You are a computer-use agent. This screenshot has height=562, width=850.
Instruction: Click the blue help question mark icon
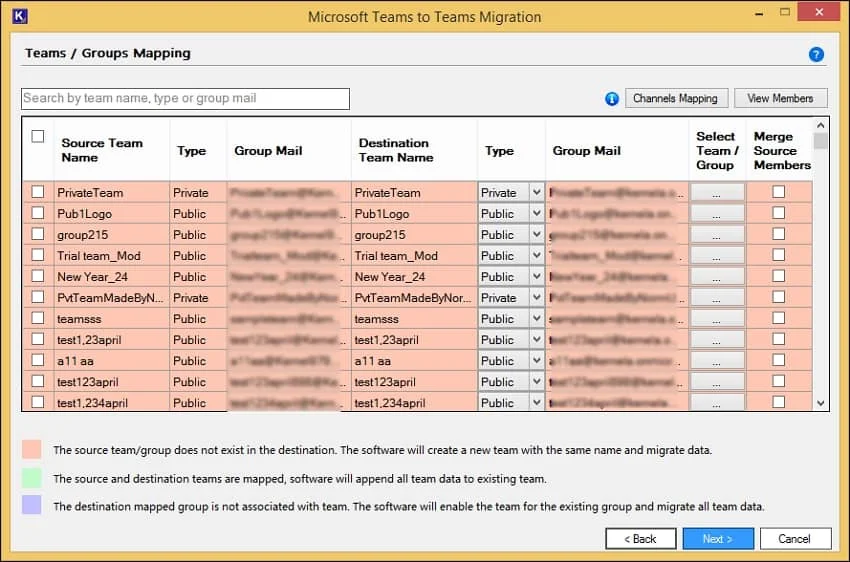(816, 54)
